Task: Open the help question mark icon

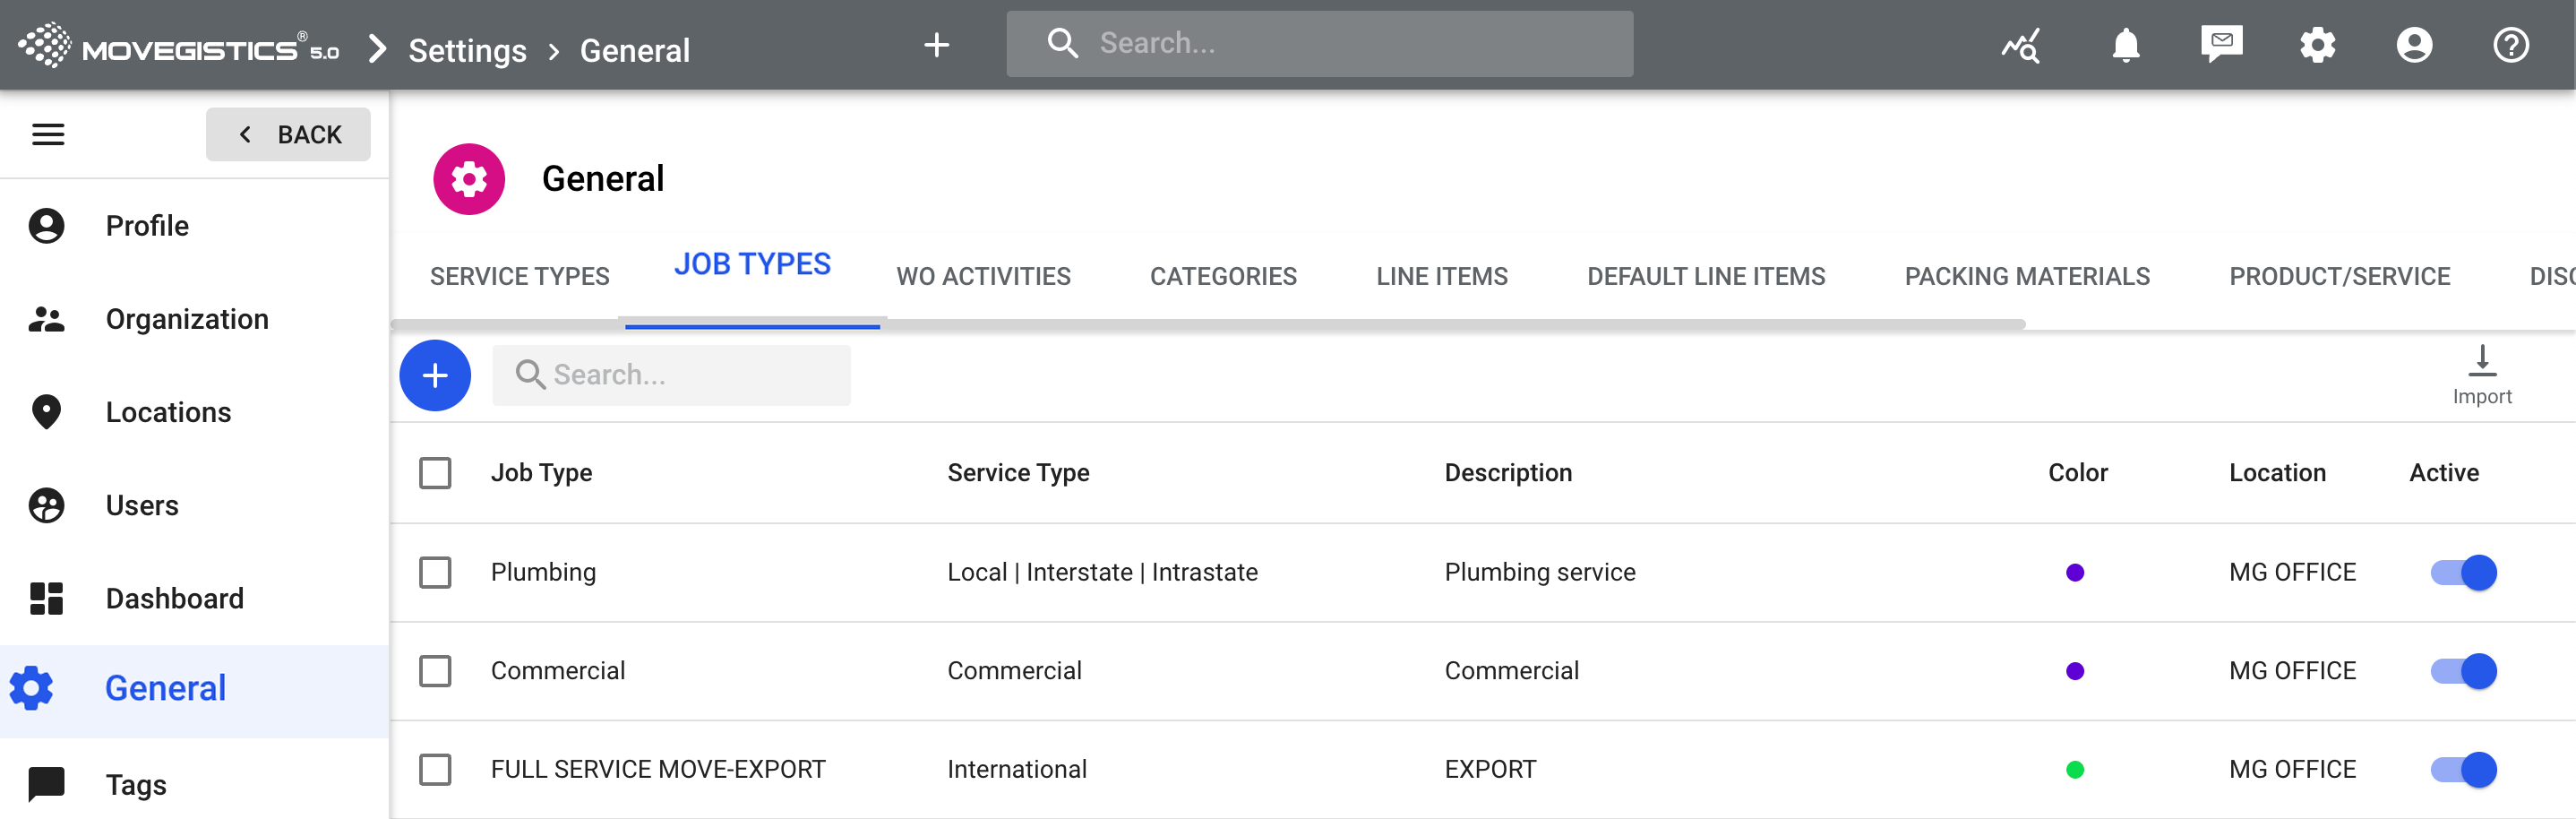Action: point(2510,45)
